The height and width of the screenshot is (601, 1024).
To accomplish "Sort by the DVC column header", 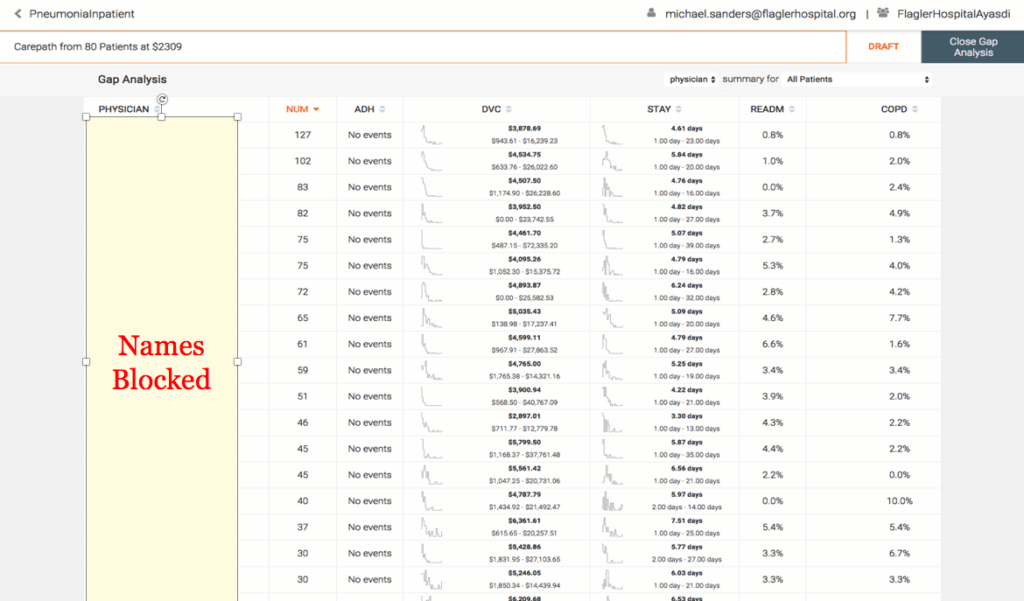I will [x=491, y=109].
